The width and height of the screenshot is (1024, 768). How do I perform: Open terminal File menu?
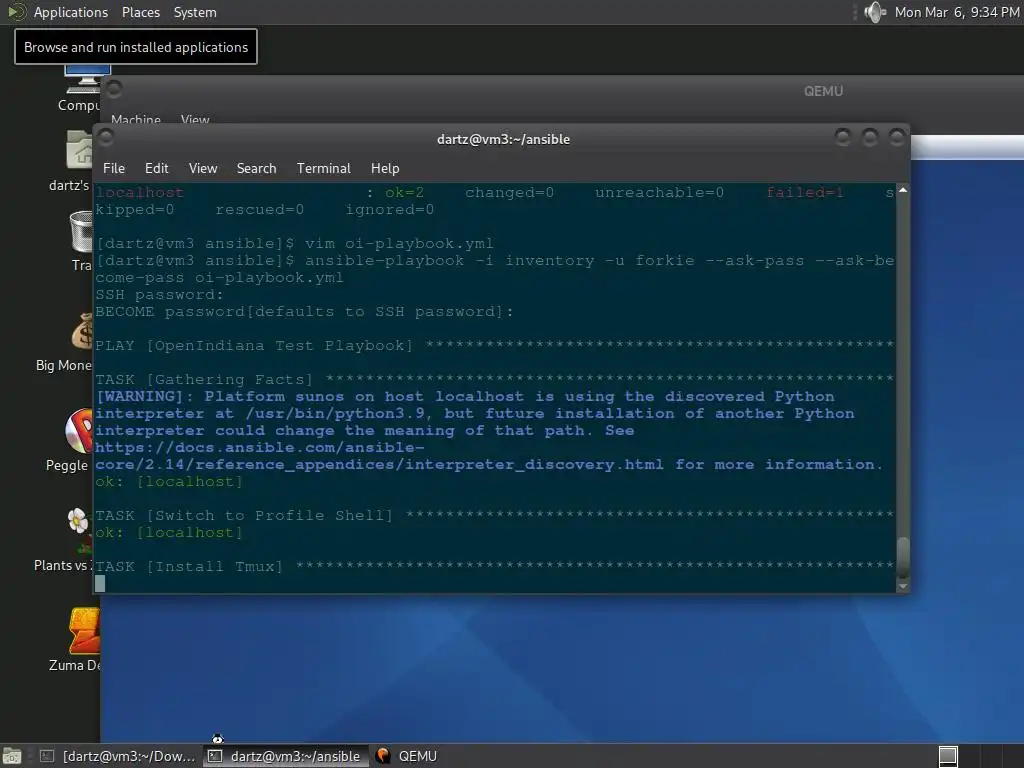114,168
